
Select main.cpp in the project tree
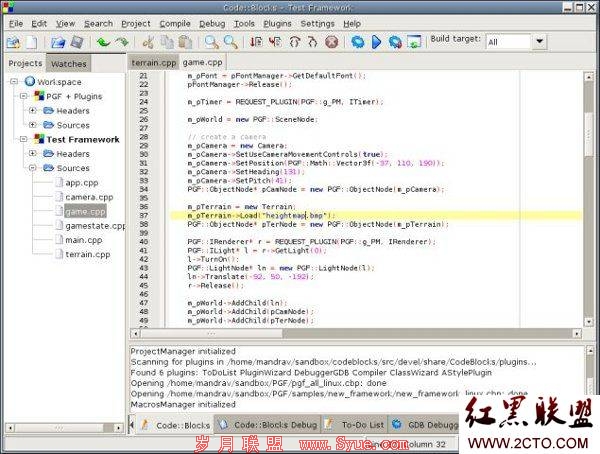(x=83, y=240)
